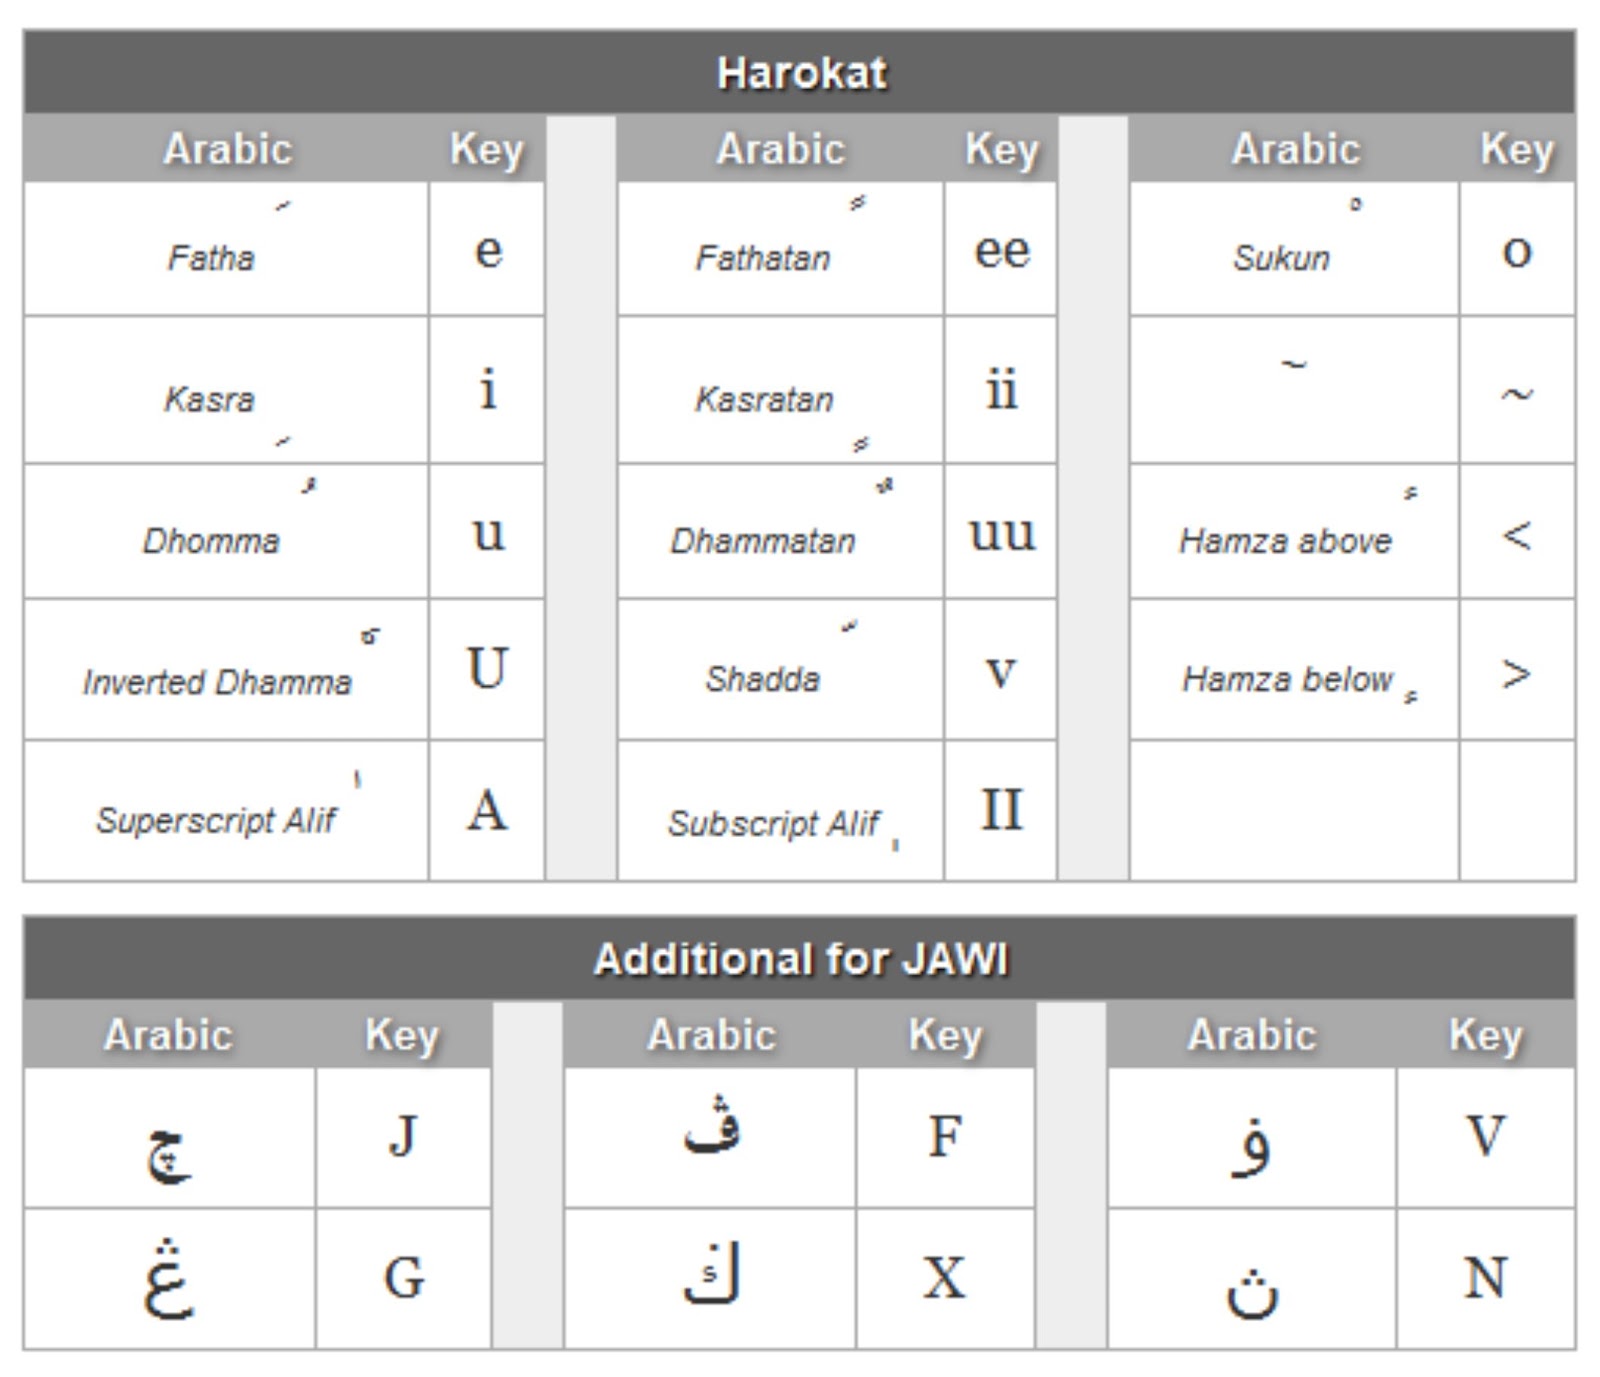The height and width of the screenshot is (1377, 1600).
Task: Select the Dhammatan 'uu' key cell
Action: pos(1001,531)
